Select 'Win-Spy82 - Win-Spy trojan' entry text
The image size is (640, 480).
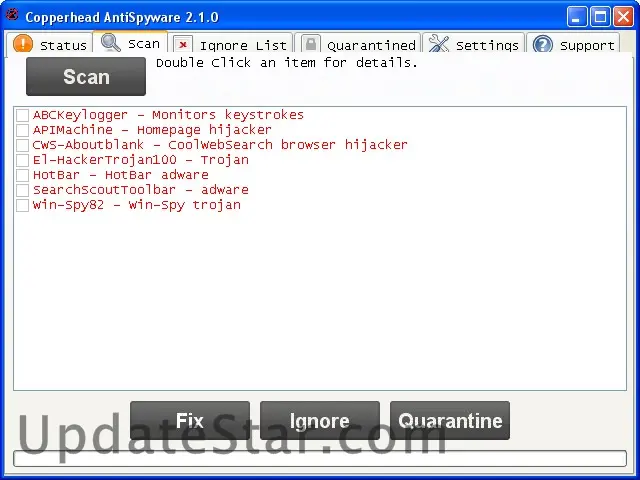[137, 205]
